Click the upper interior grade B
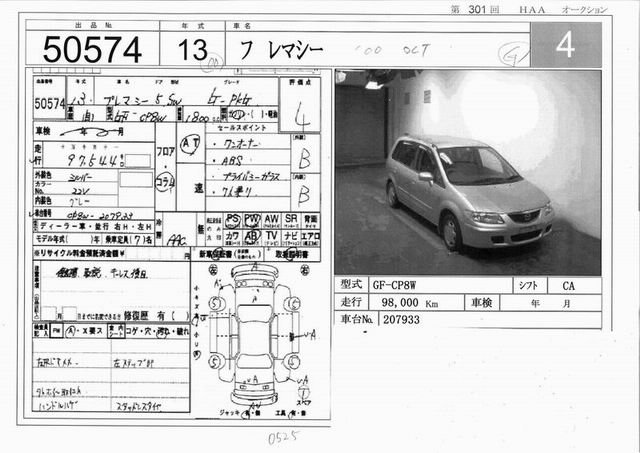640x453 pixels. tap(304, 158)
